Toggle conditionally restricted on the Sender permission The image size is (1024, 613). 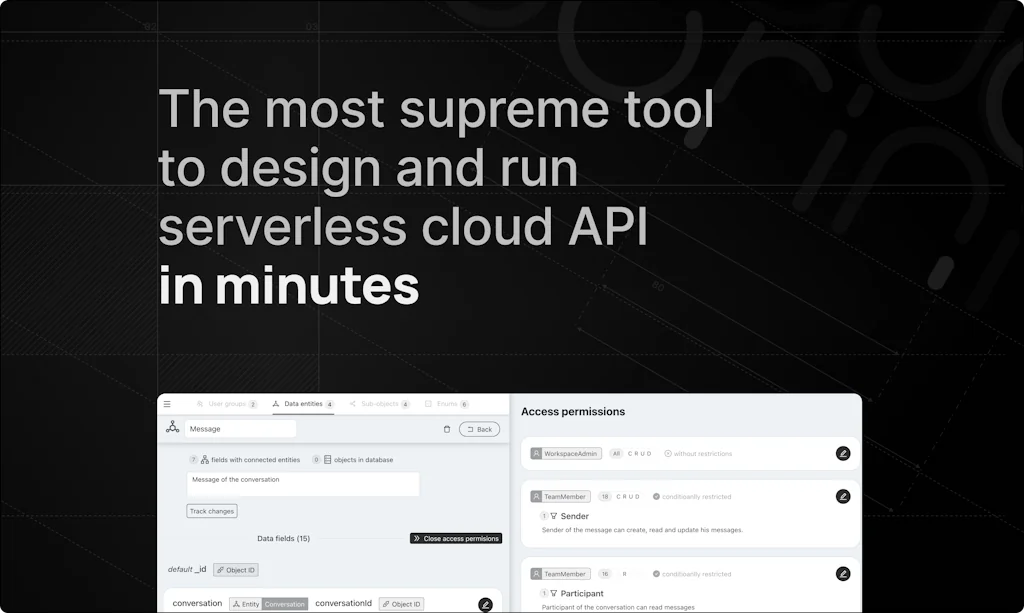691,497
